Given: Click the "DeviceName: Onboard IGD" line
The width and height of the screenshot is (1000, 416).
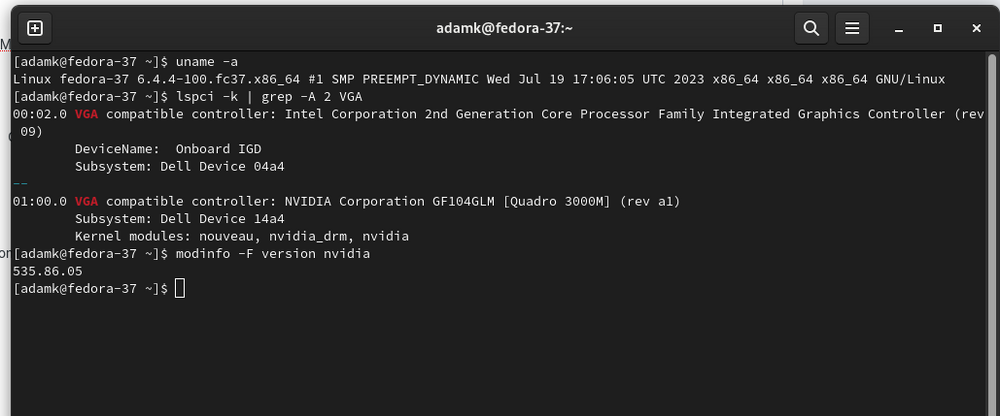Looking at the screenshot, I should [167, 149].
